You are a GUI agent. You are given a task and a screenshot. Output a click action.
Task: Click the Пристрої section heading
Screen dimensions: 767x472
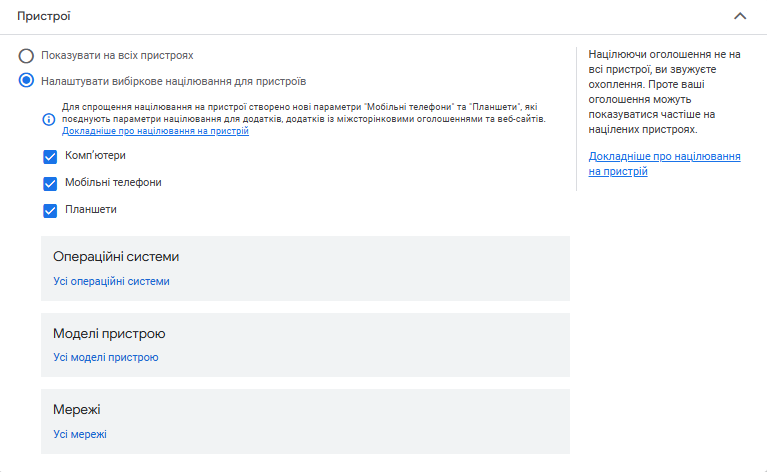point(44,17)
